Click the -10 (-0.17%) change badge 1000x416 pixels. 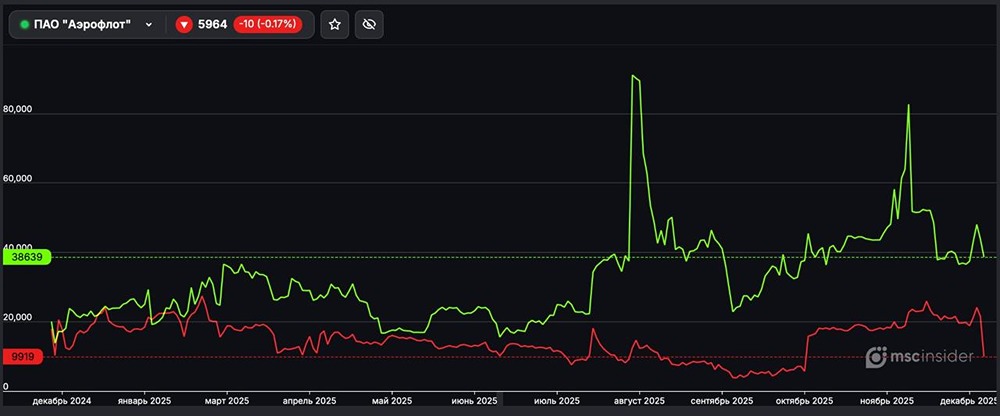coord(269,24)
